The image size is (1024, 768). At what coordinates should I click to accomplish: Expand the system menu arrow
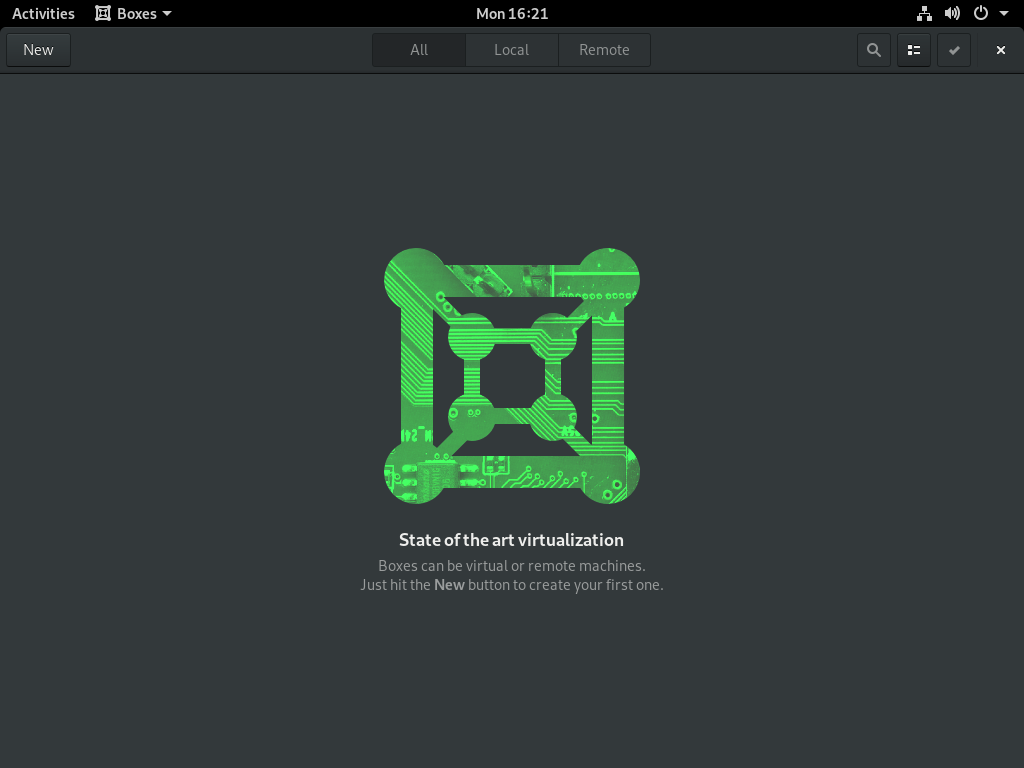(1004, 14)
